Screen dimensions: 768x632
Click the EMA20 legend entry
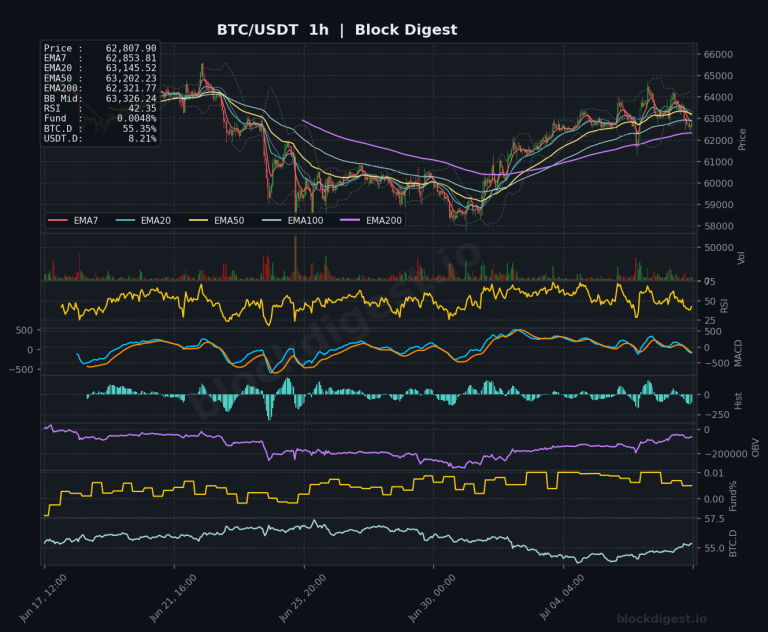tap(143, 220)
